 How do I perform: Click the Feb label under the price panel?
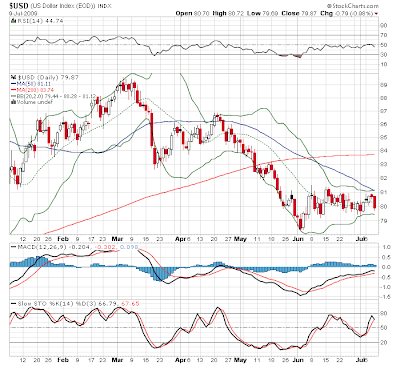[63, 239]
